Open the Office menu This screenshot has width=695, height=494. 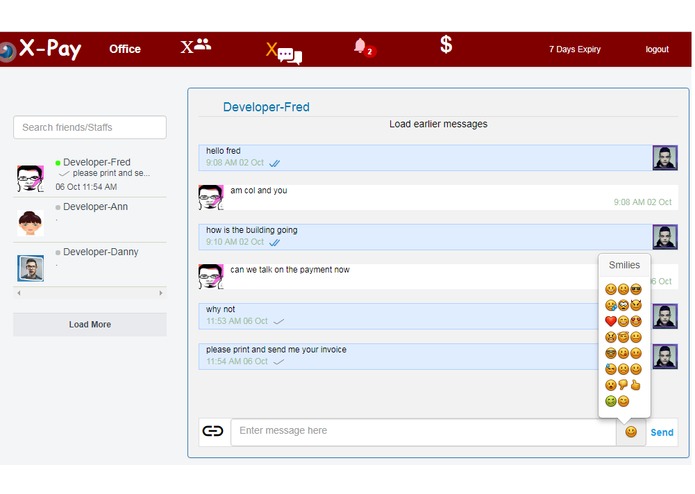[125, 49]
